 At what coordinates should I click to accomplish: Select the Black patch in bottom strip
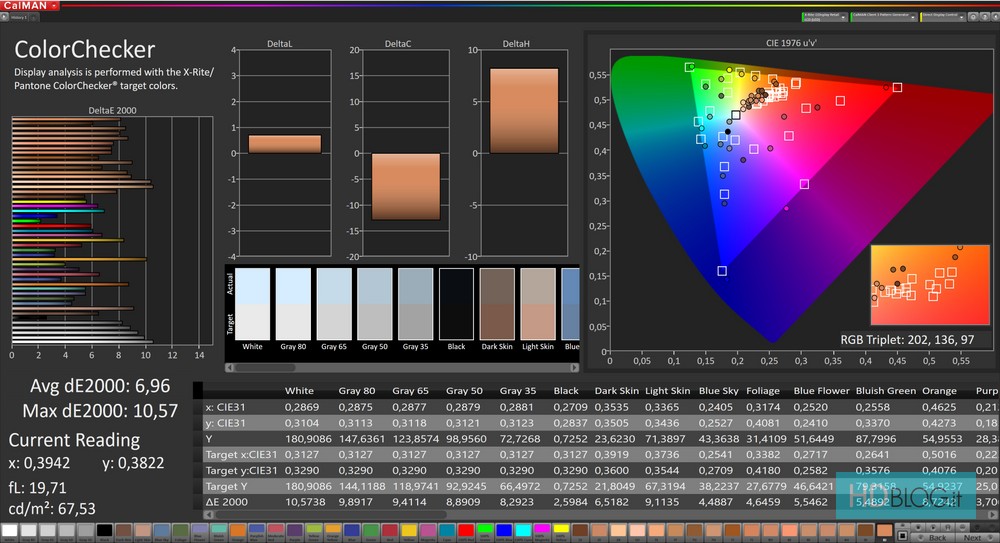(104, 530)
